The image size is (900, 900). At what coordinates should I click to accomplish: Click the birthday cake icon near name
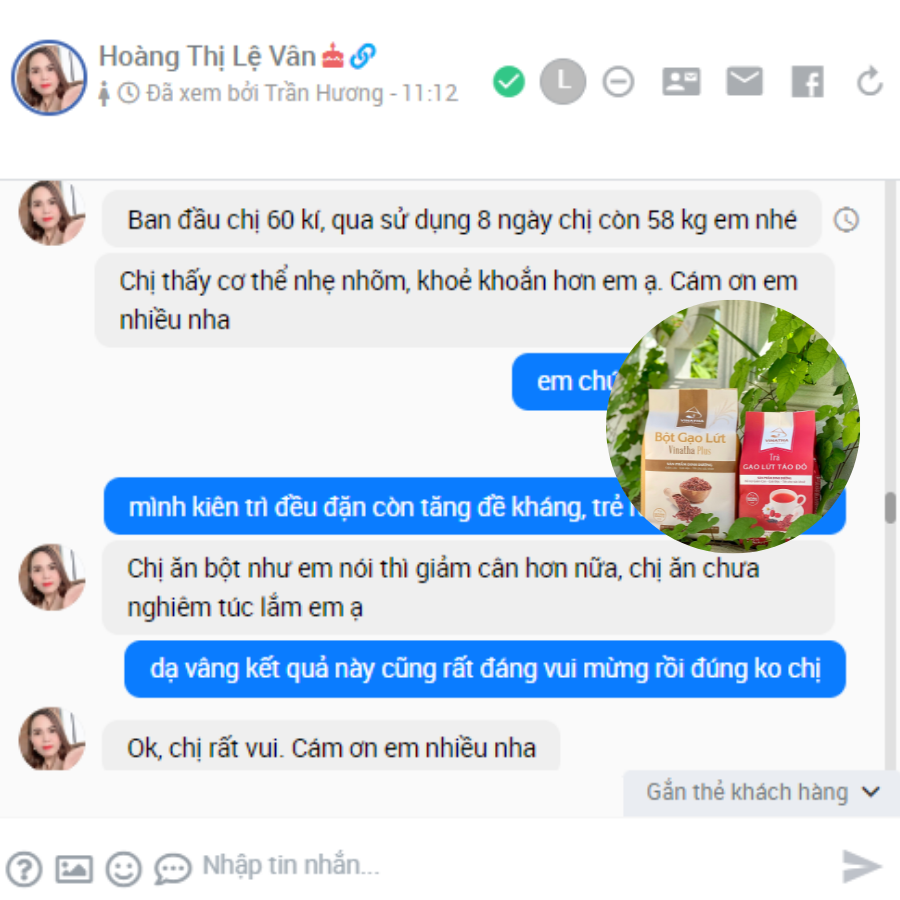[x=332, y=56]
